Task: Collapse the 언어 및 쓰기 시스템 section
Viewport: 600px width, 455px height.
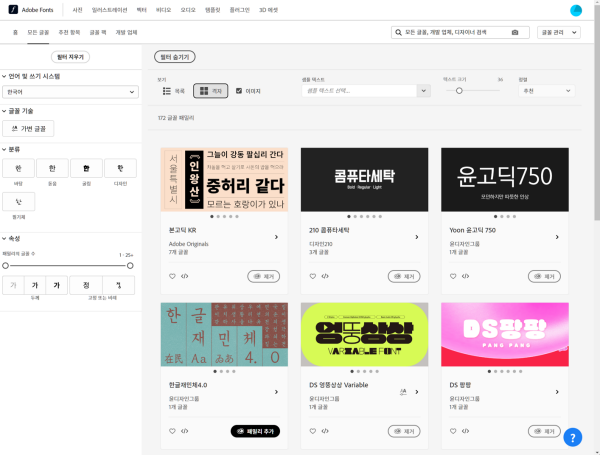Action: (31, 76)
